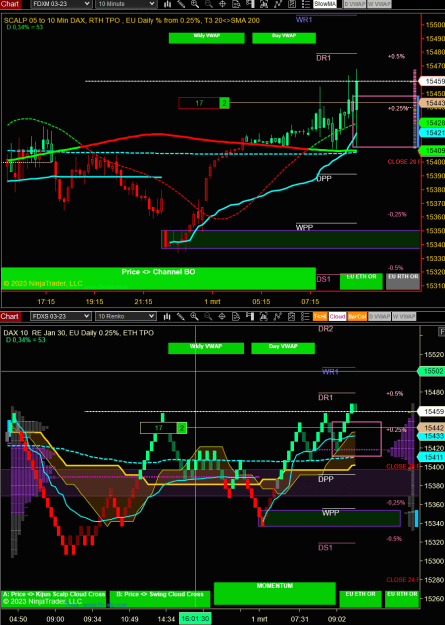Toggle BarCol button in bottom chart toolbar

pyautogui.click(x=357, y=316)
